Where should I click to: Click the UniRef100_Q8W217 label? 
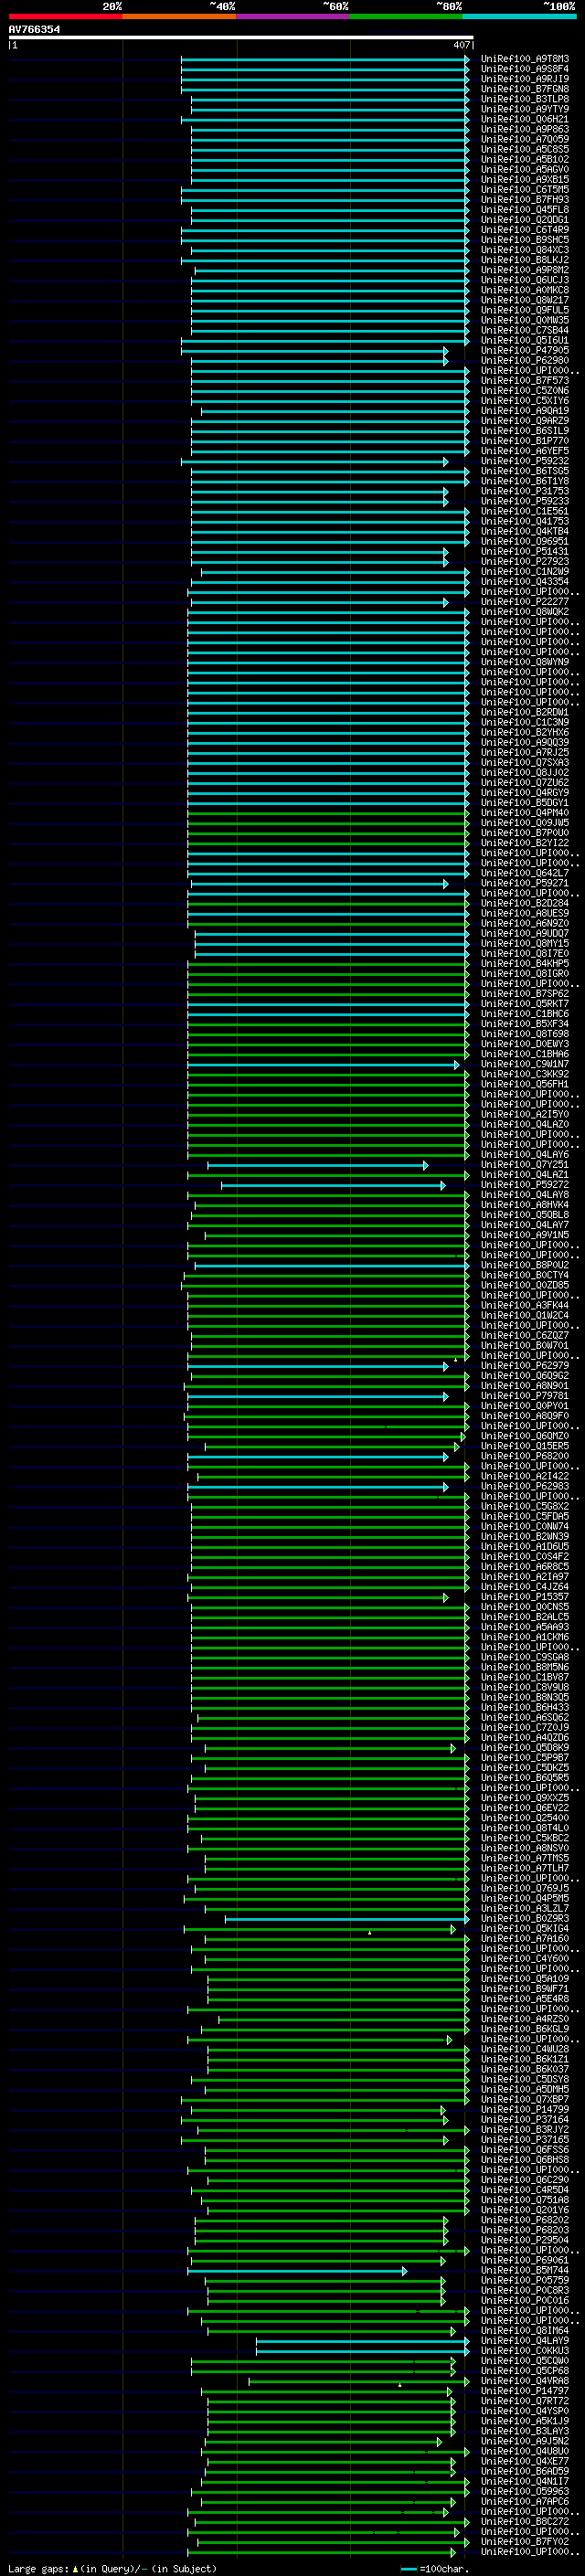(x=525, y=300)
